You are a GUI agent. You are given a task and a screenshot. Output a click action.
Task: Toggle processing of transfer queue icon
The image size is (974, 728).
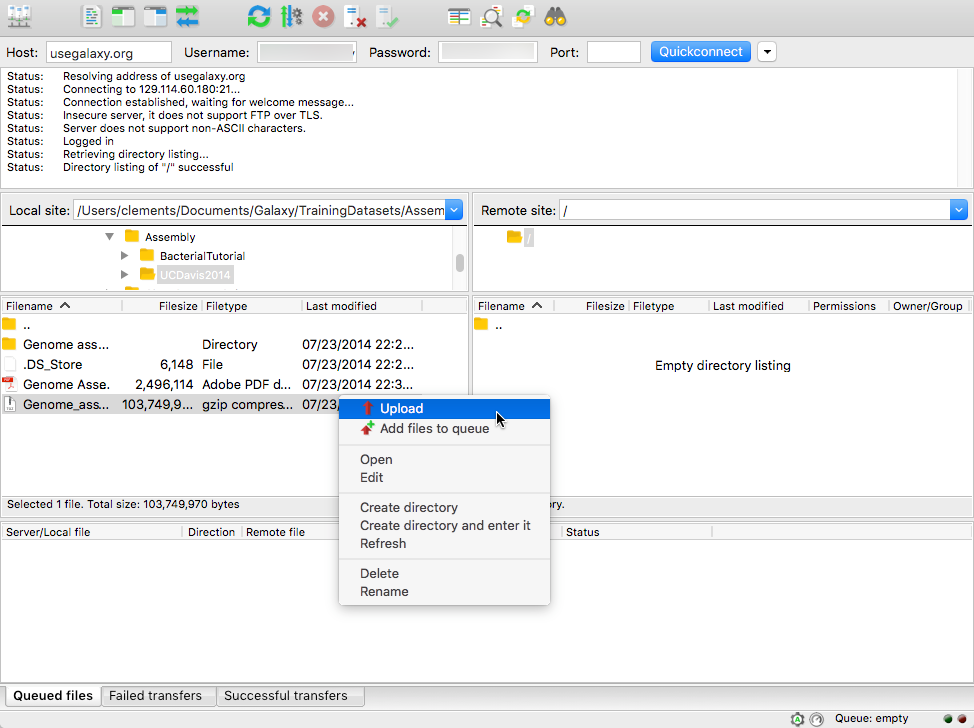tap(291, 17)
